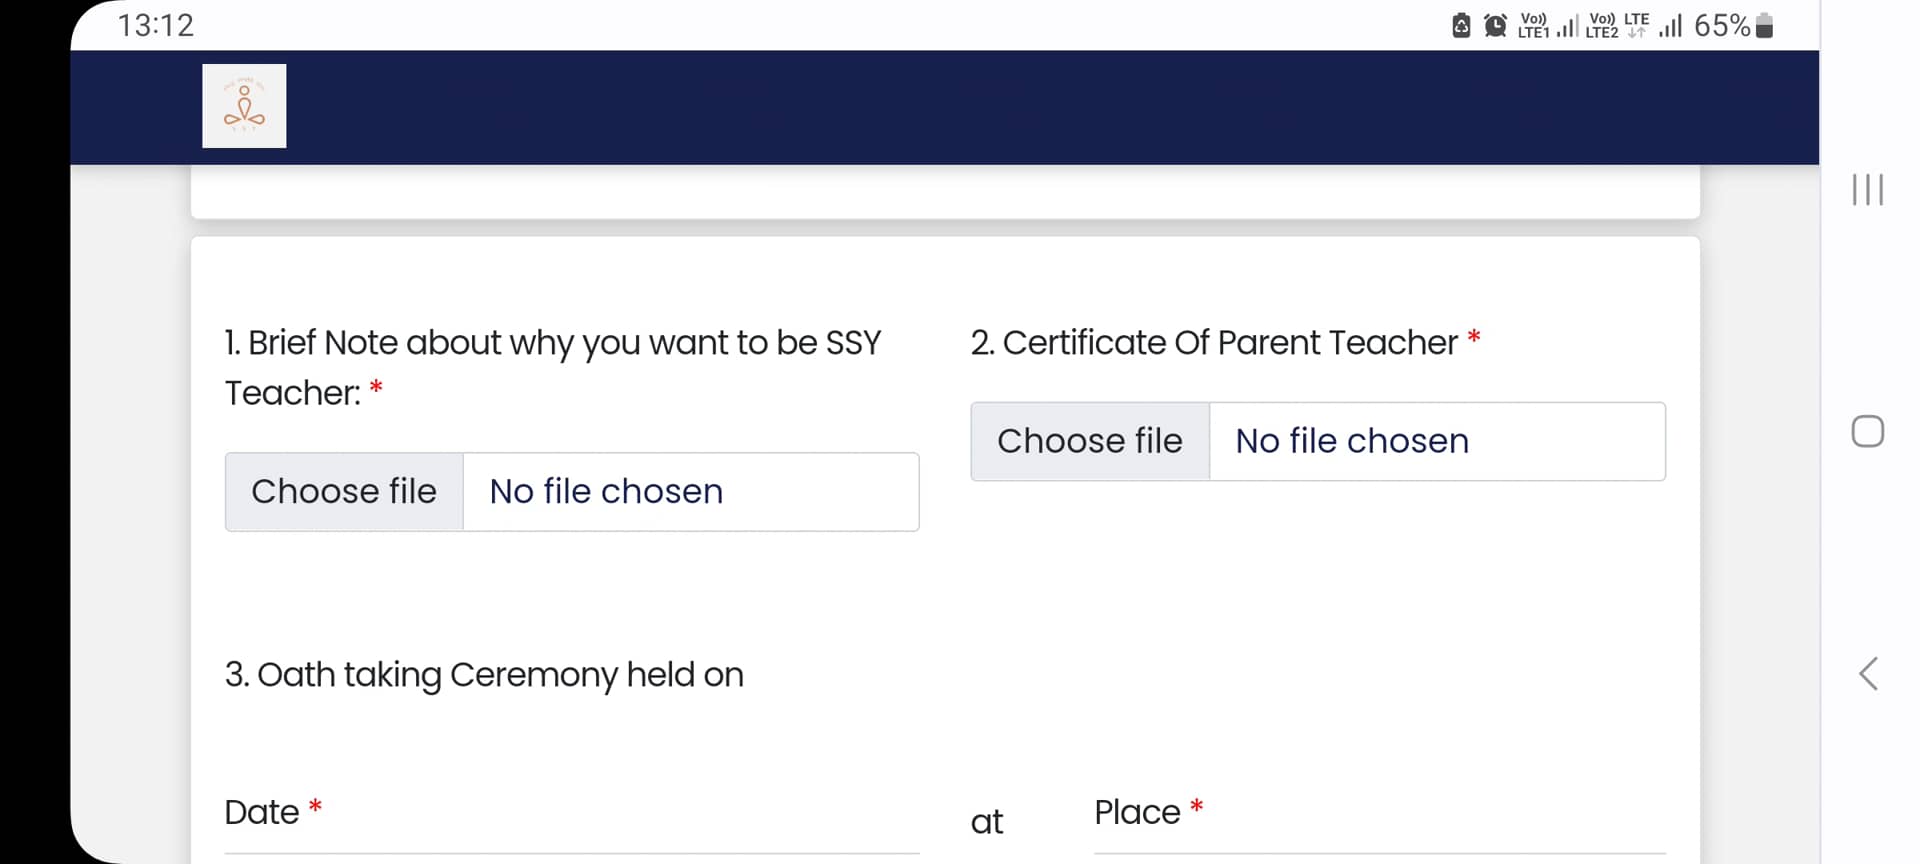Choose file for Brief Note upload
This screenshot has width=1920, height=864.
point(344,492)
